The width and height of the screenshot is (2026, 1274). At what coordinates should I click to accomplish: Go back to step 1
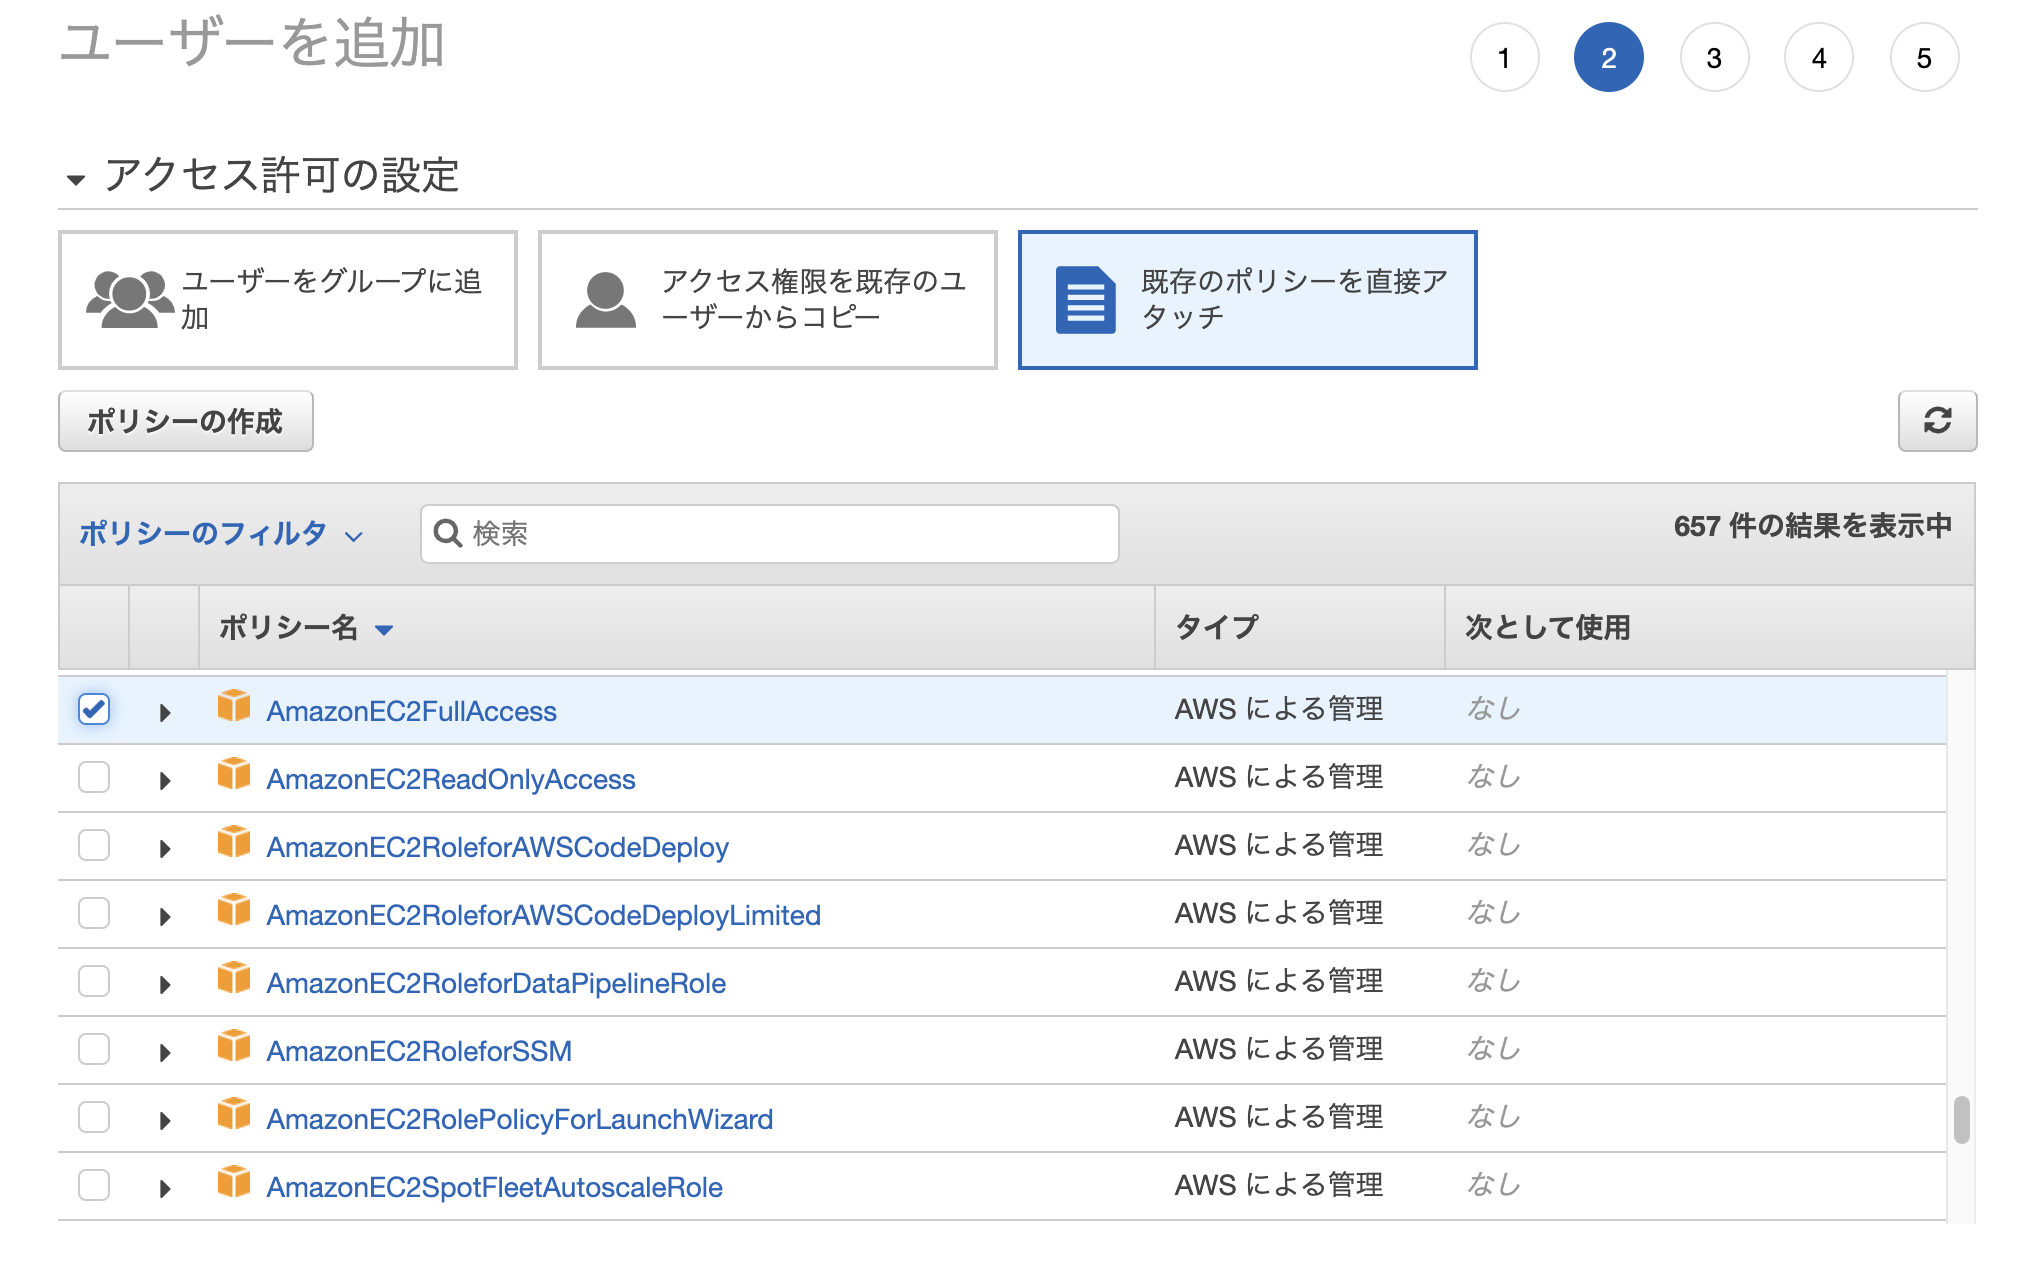1504,57
